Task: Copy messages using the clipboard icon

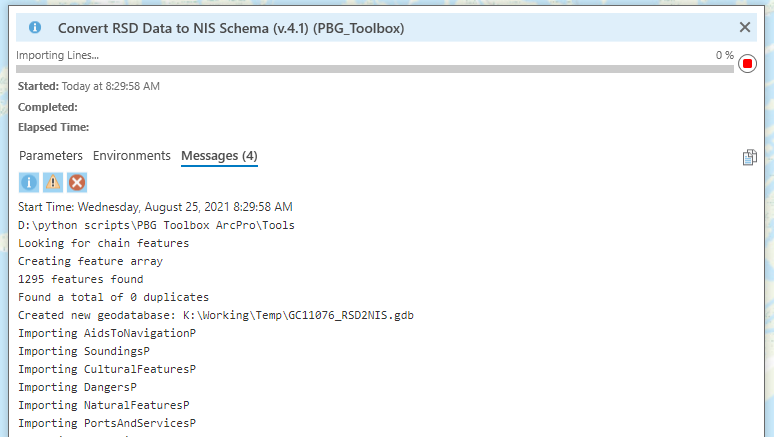Action: click(x=749, y=157)
